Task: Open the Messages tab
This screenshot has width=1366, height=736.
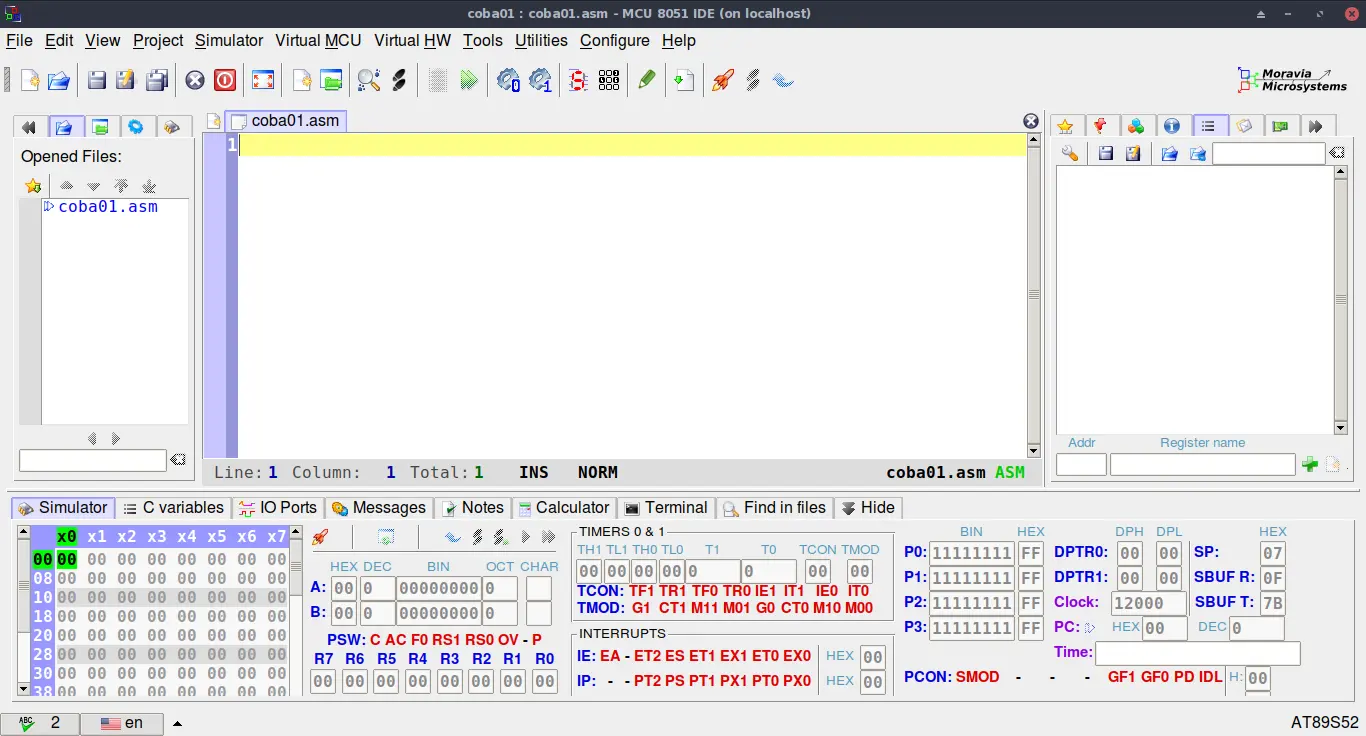Action: pyautogui.click(x=379, y=508)
